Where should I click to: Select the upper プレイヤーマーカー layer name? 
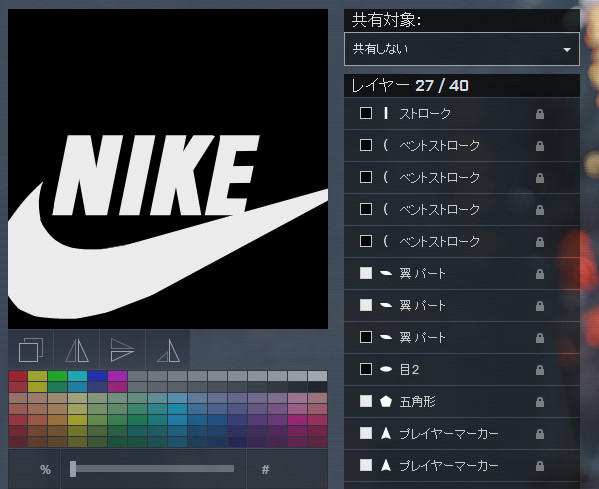point(449,434)
